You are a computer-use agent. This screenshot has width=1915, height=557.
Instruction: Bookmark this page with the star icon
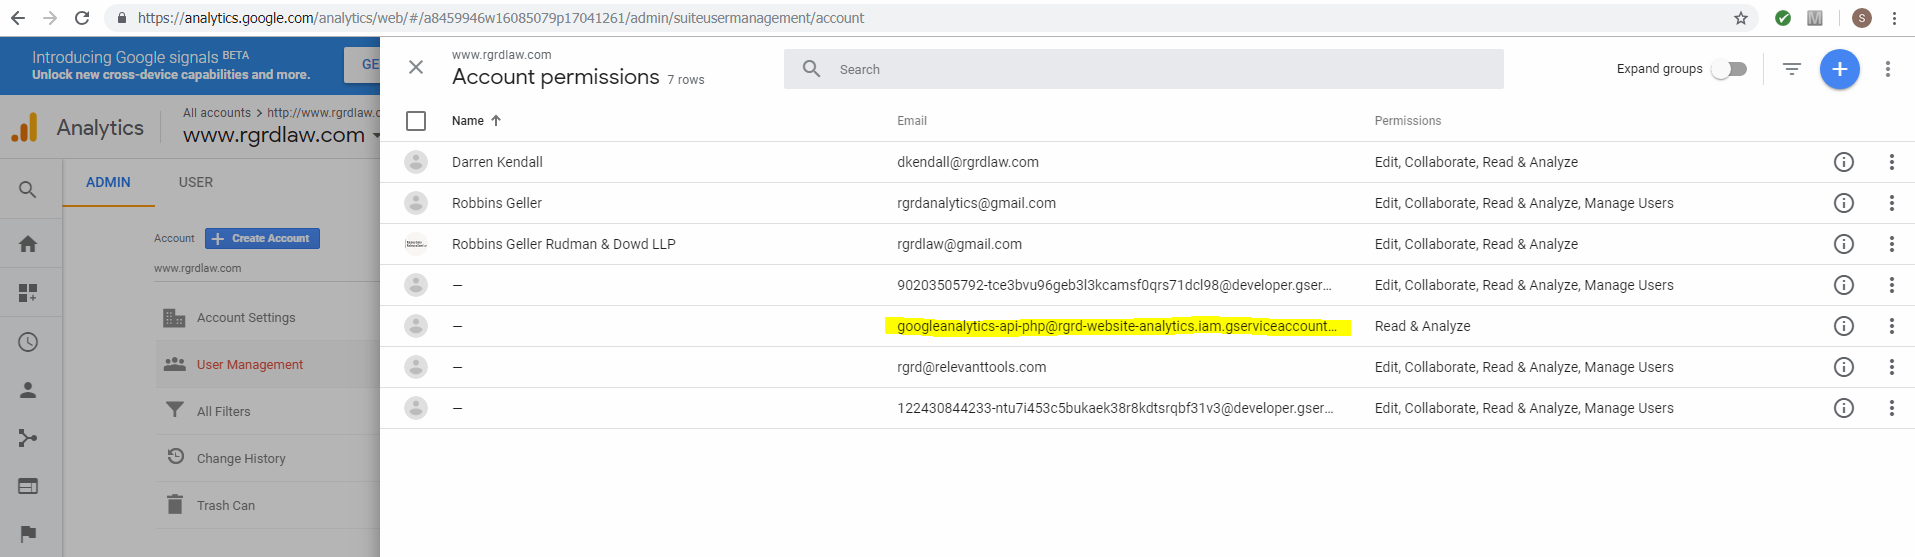[1740, 18]
